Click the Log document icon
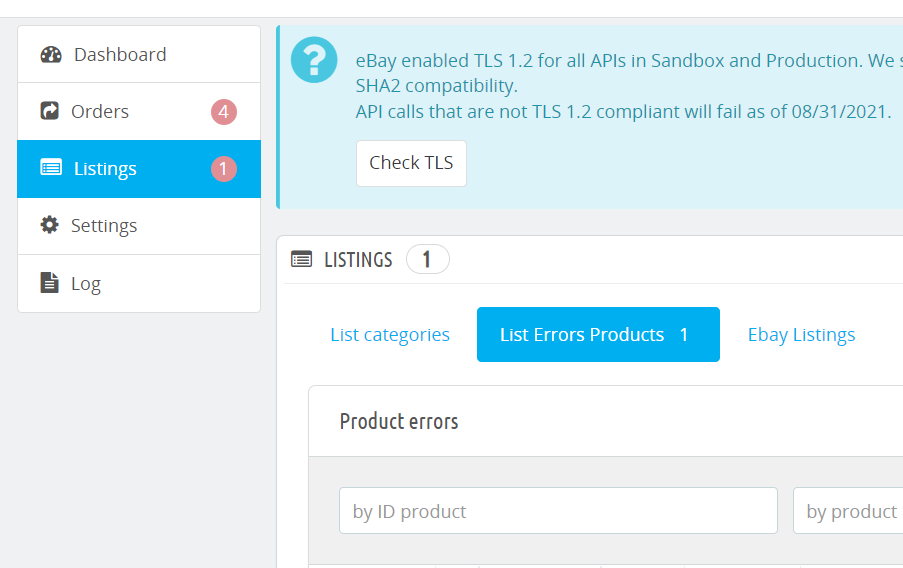 (x=49, y=283)
